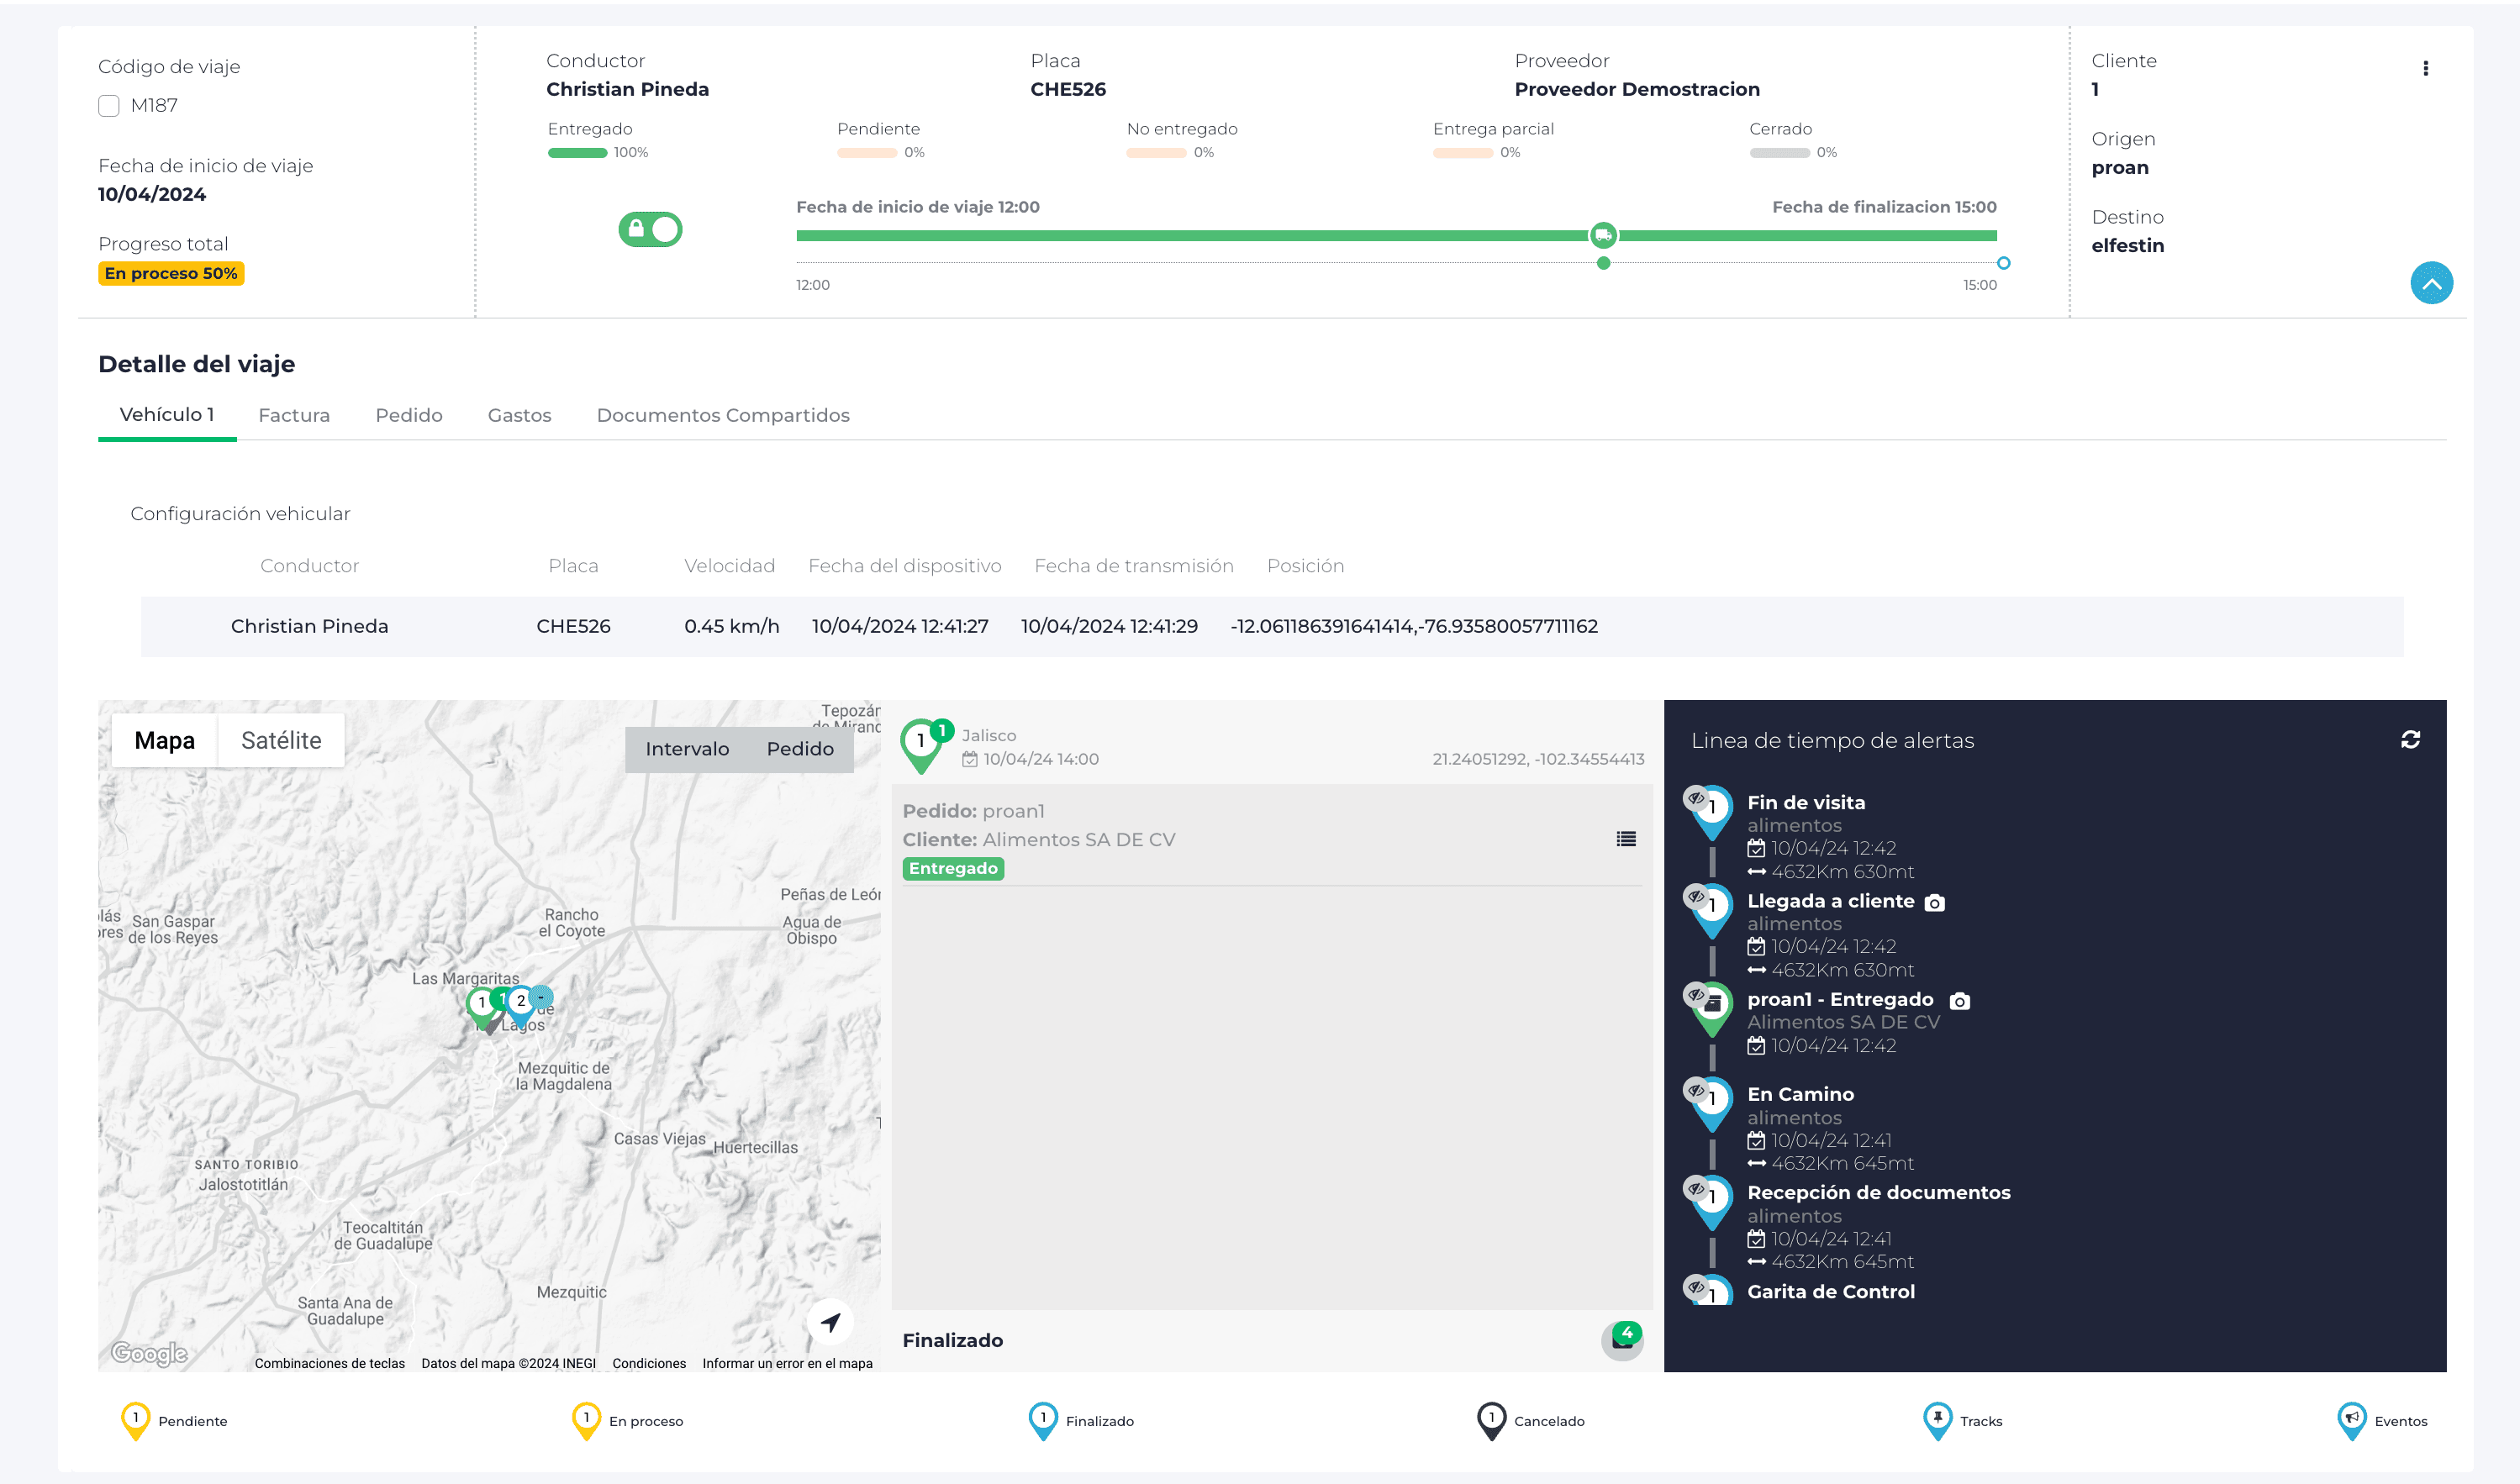Click the Pedido map filter button
The width and height of the screenshot is (2520, 1484).
point(800,749)
